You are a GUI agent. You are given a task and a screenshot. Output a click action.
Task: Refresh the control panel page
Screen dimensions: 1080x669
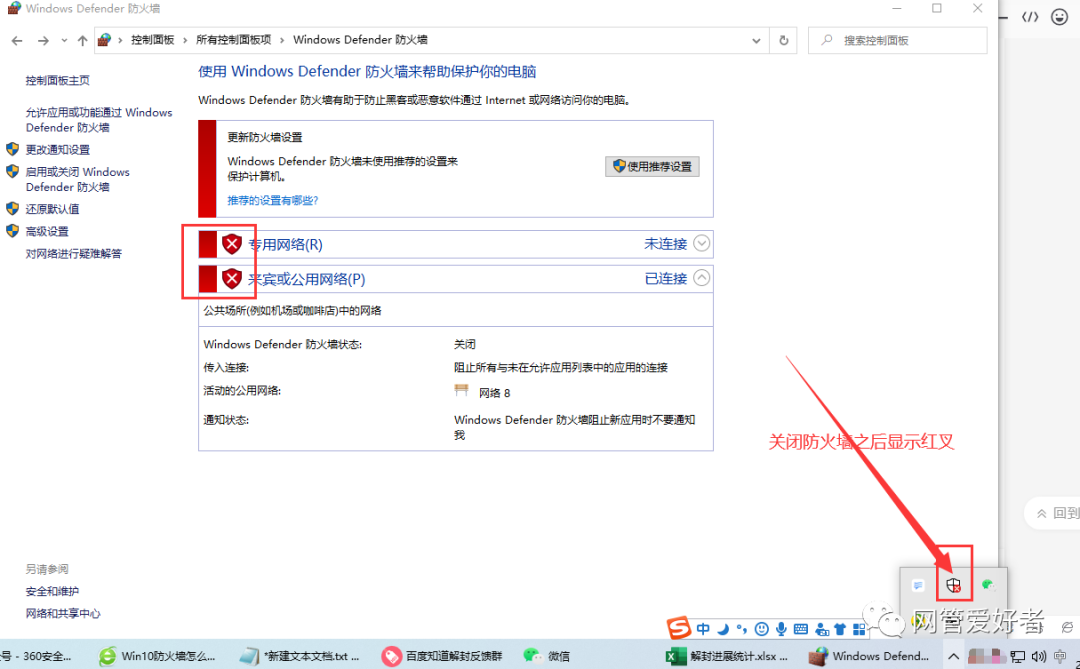click(784, 41)
